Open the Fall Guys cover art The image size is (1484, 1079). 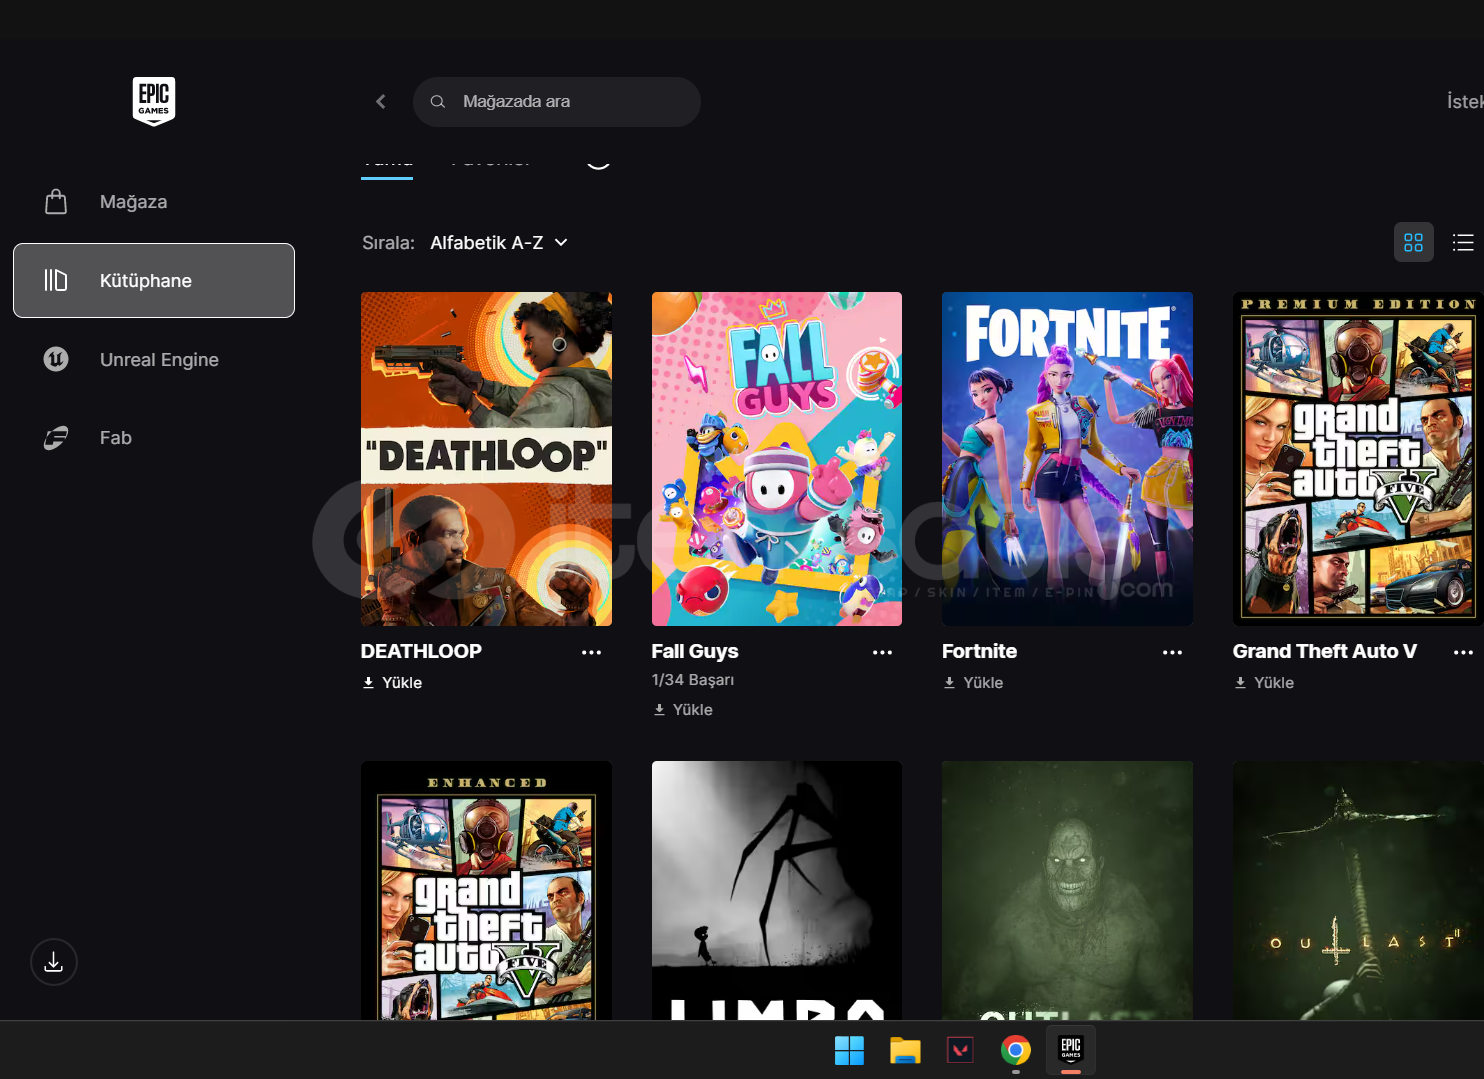pyautogui.click(x=777, y=459)
